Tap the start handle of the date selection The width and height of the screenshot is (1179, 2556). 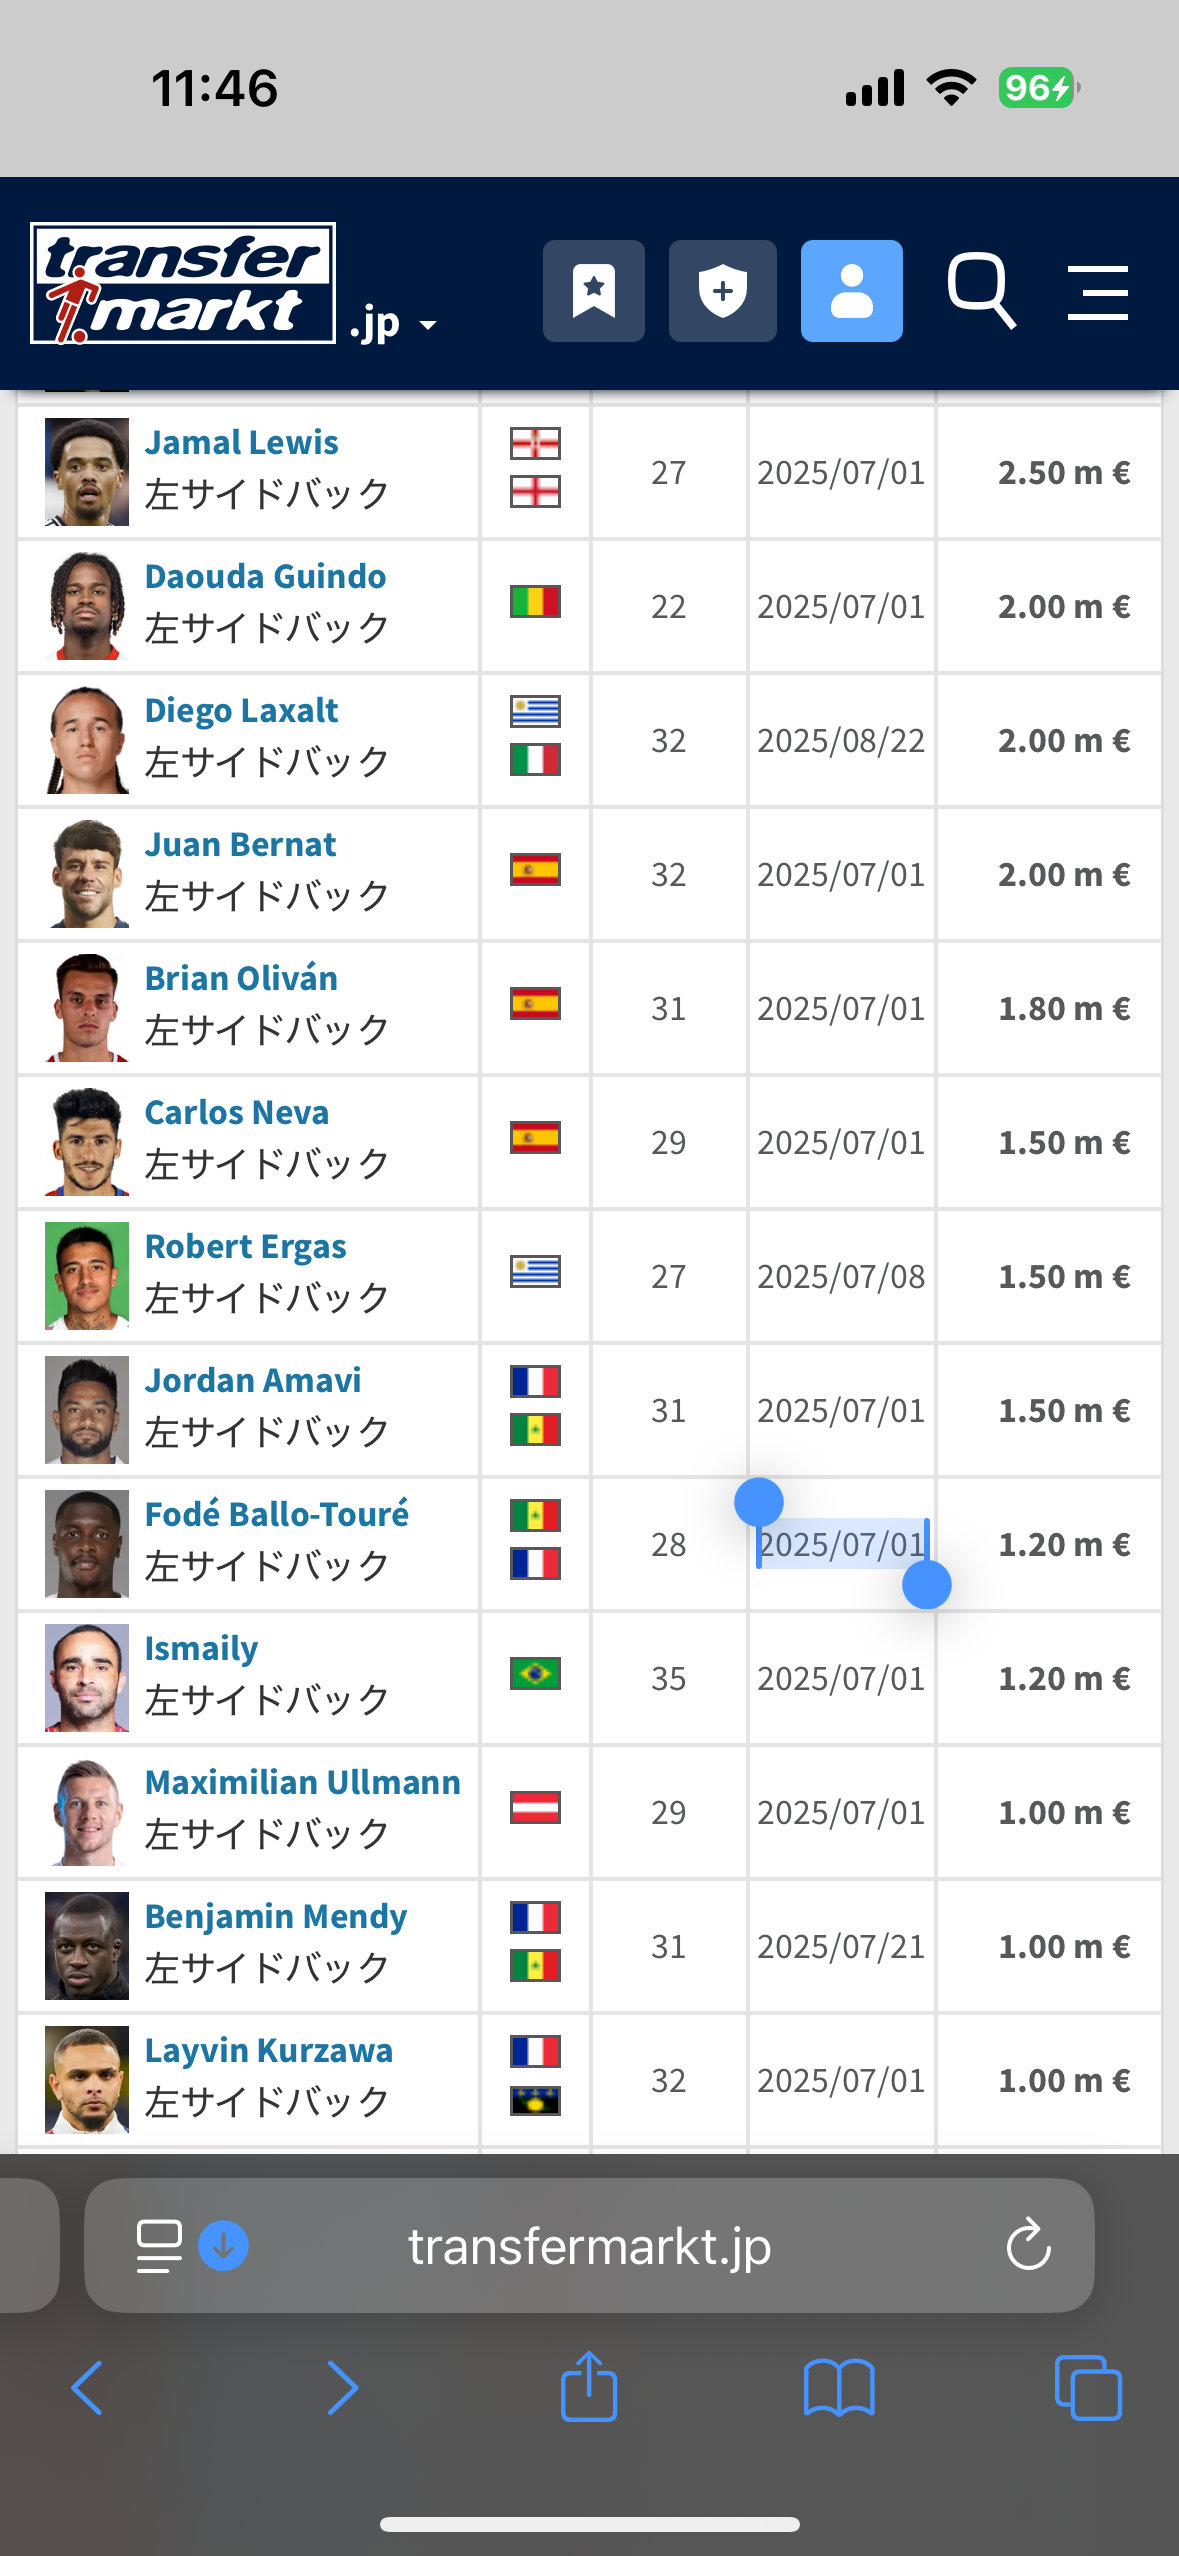click(759, 1502)
